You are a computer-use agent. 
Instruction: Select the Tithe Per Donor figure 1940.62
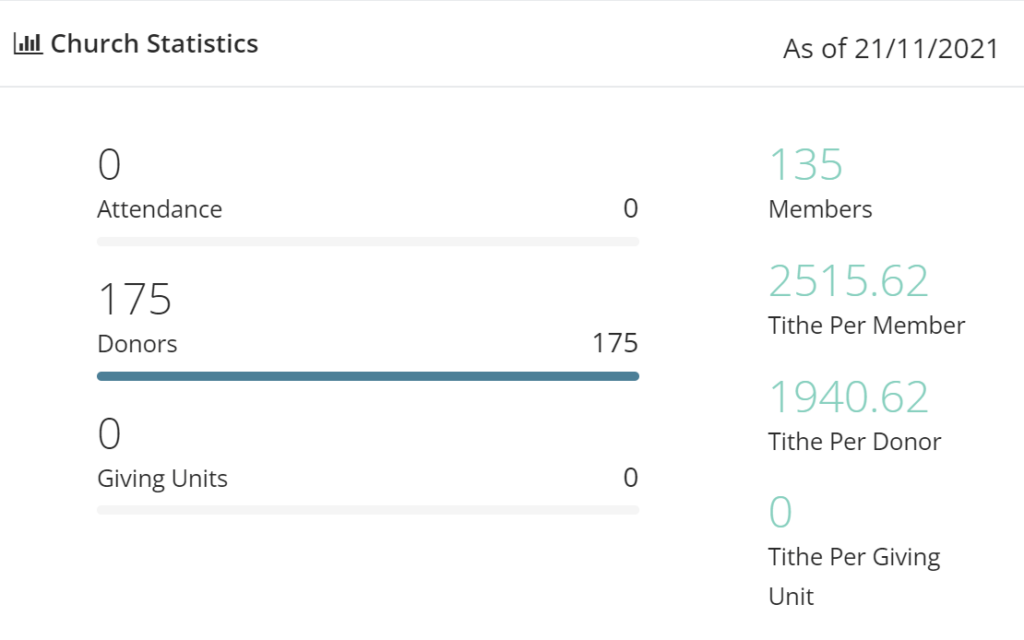pyautogui.click(x=848, y=396)
